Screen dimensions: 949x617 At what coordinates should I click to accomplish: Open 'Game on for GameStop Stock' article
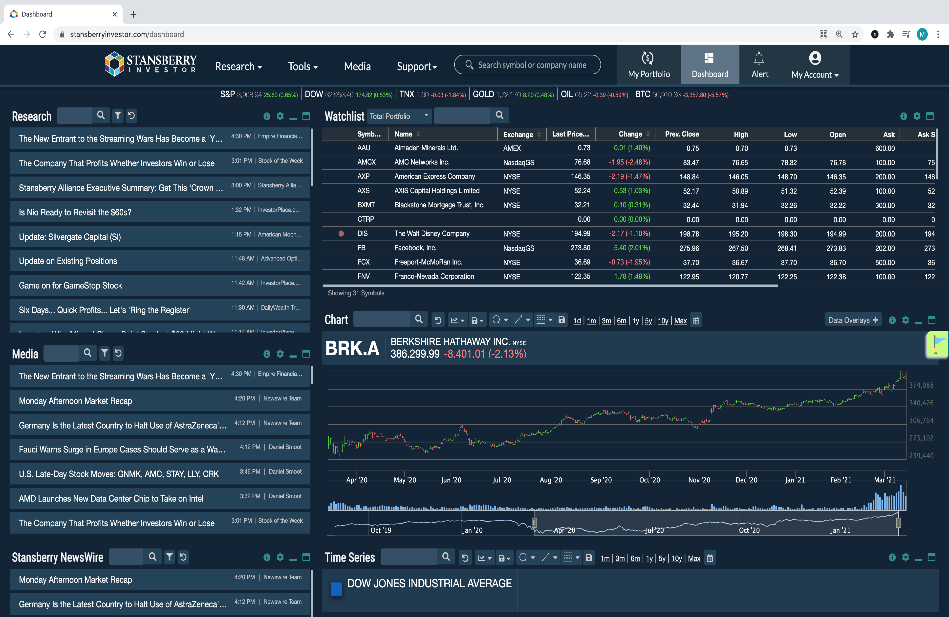click(160, 285)
